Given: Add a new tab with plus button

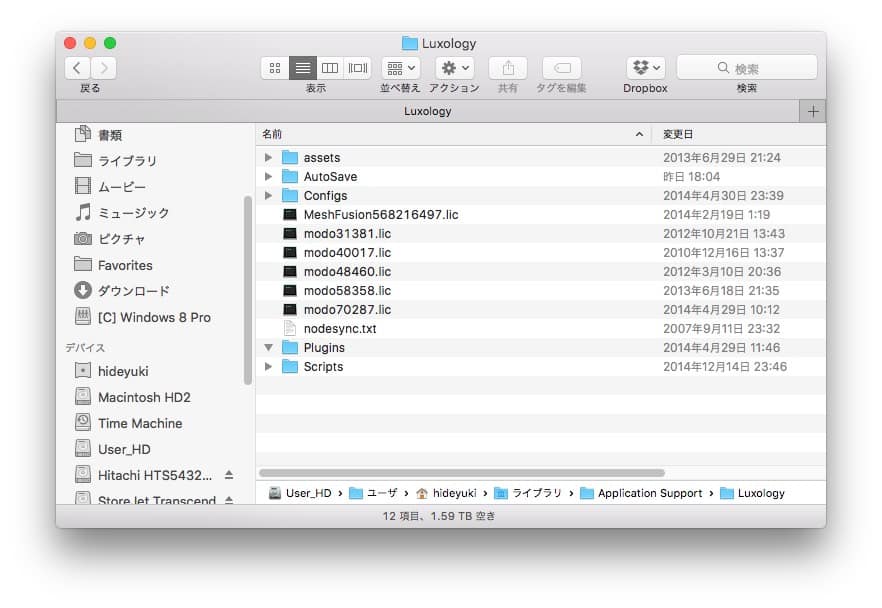Looking at the screenshot, I should click(x=812, y=111).
